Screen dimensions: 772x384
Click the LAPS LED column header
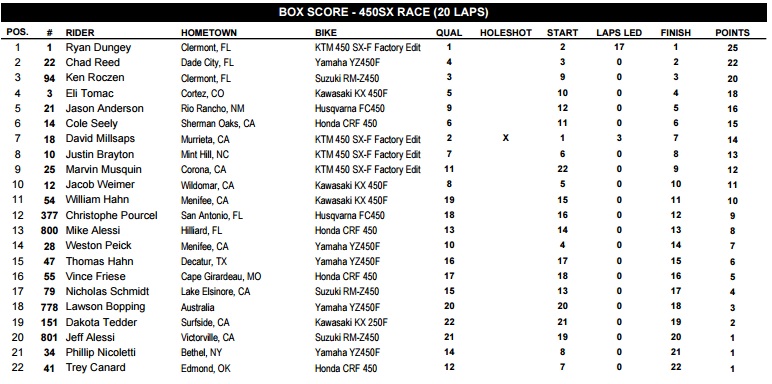[619, 33]
